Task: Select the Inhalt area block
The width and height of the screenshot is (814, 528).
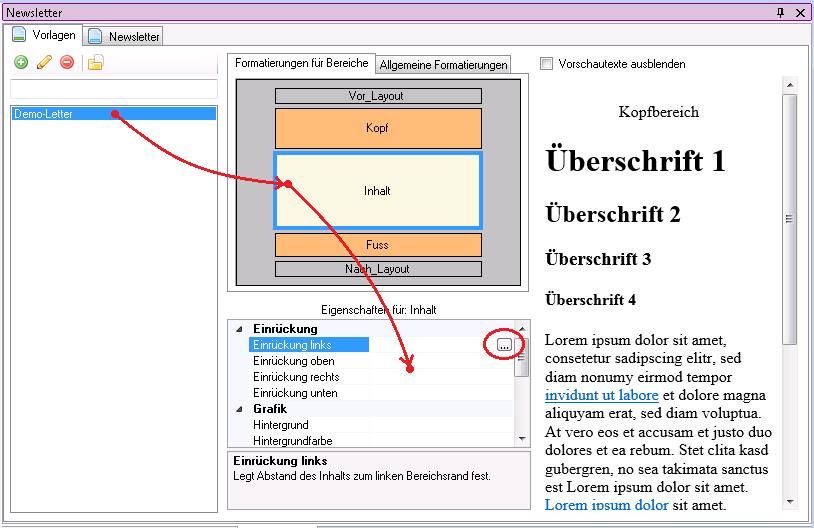Action: tap(378, 191)
